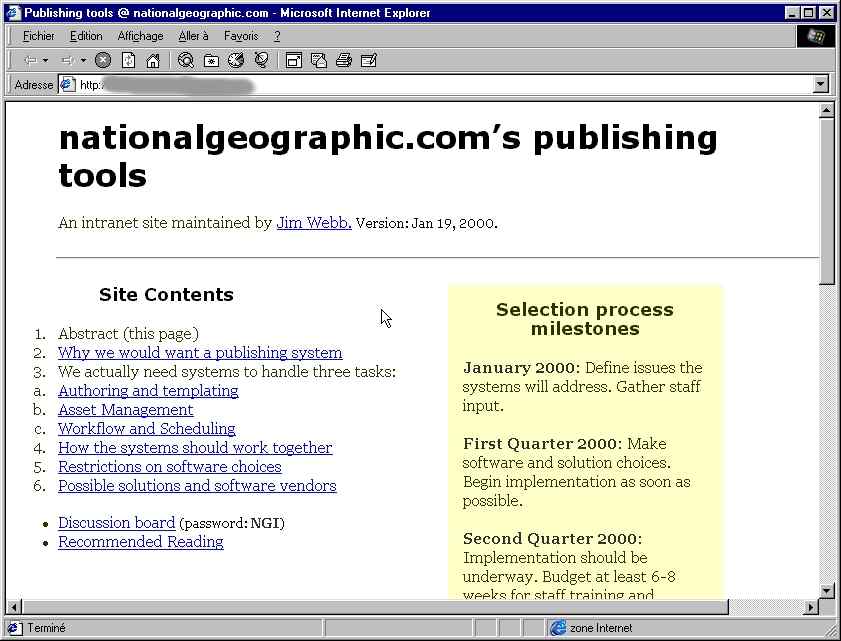Click the Abstract (this page) entry
This screenshot has height=641, width=841.
point(128,334)
